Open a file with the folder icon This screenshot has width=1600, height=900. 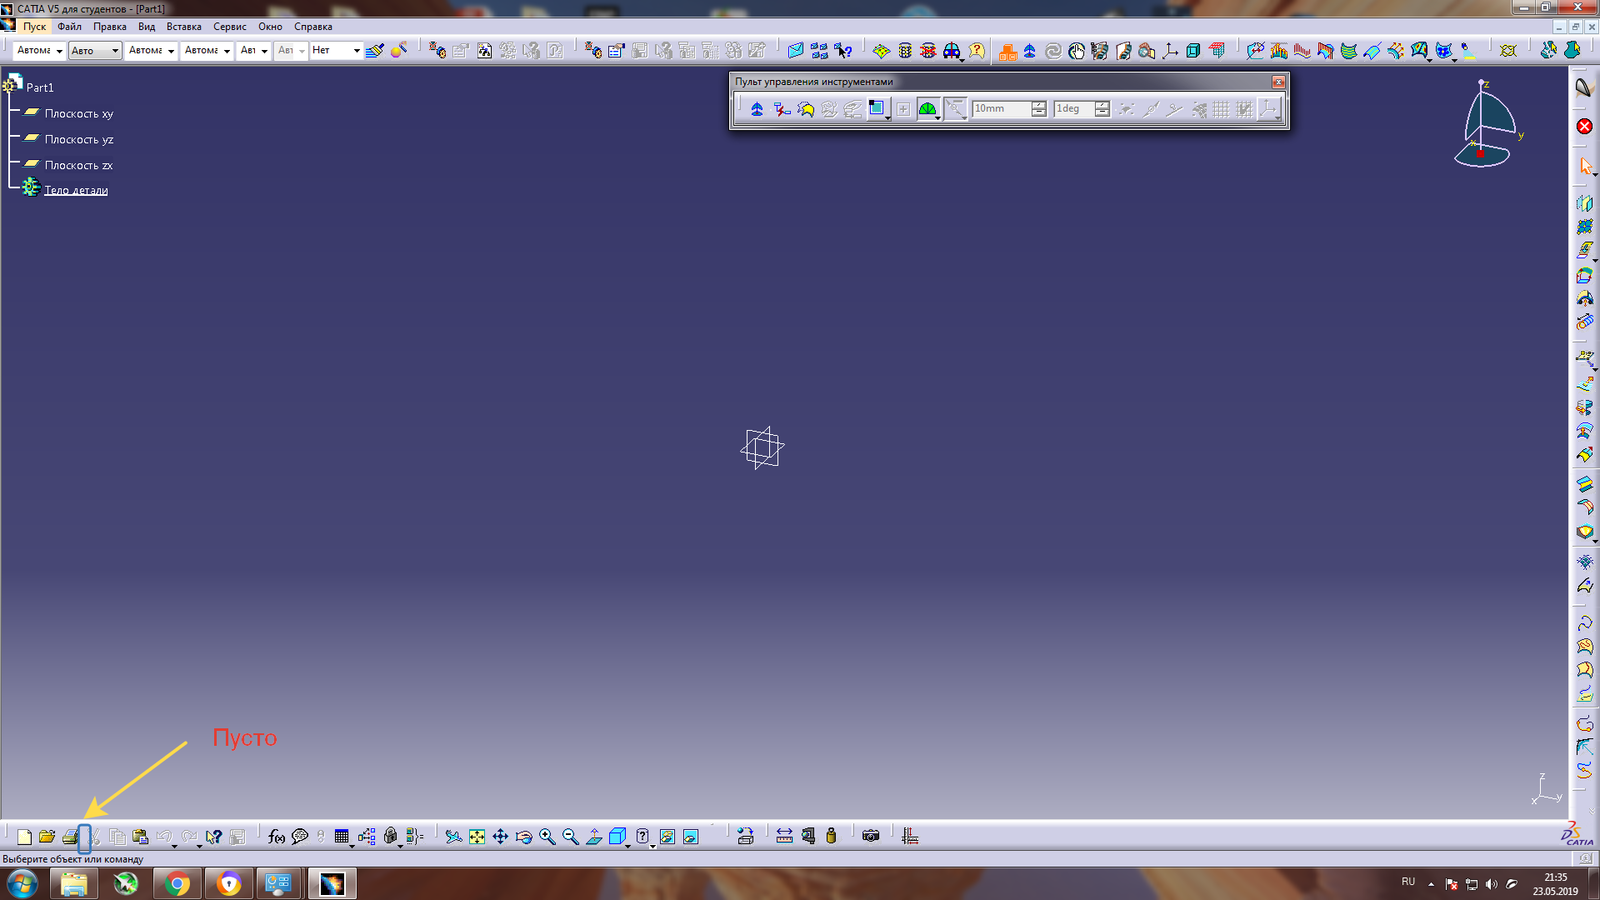coord(47,837)
